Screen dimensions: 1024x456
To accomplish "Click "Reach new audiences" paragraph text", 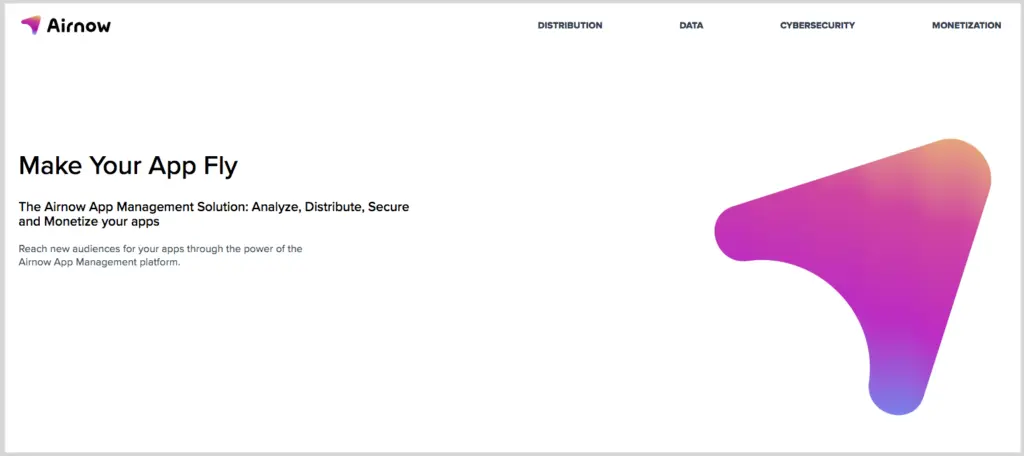I will click(x=80, y=248).
